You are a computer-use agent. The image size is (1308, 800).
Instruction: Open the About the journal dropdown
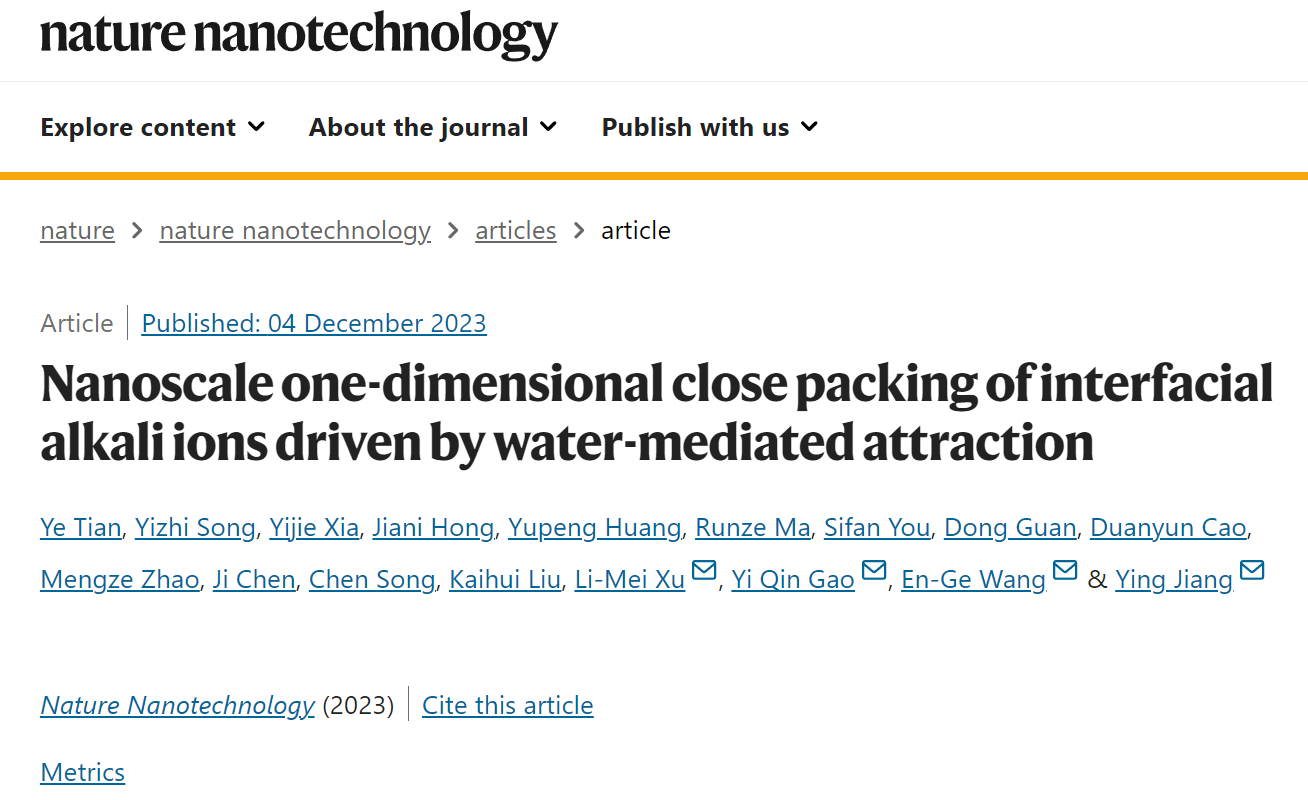pos(433,128)
